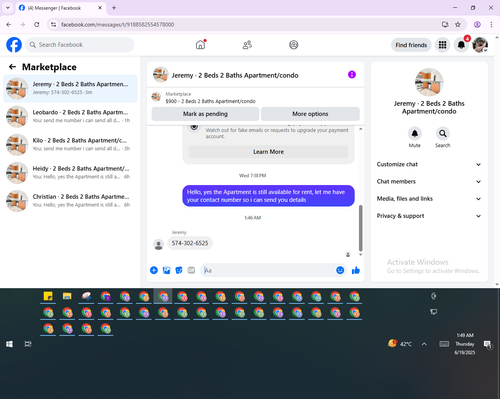Search in conversation magnifier icon
The height and width of the screenshot is (399, 500).
coord(443,134)
